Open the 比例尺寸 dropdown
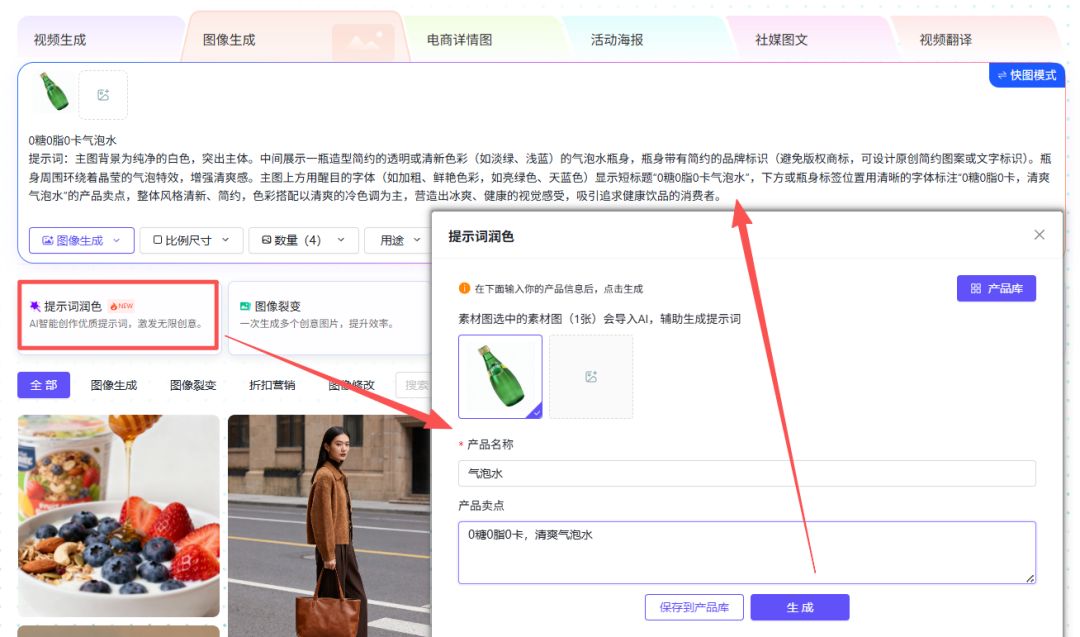The image size is (1080, 637). tap(190, 240)
